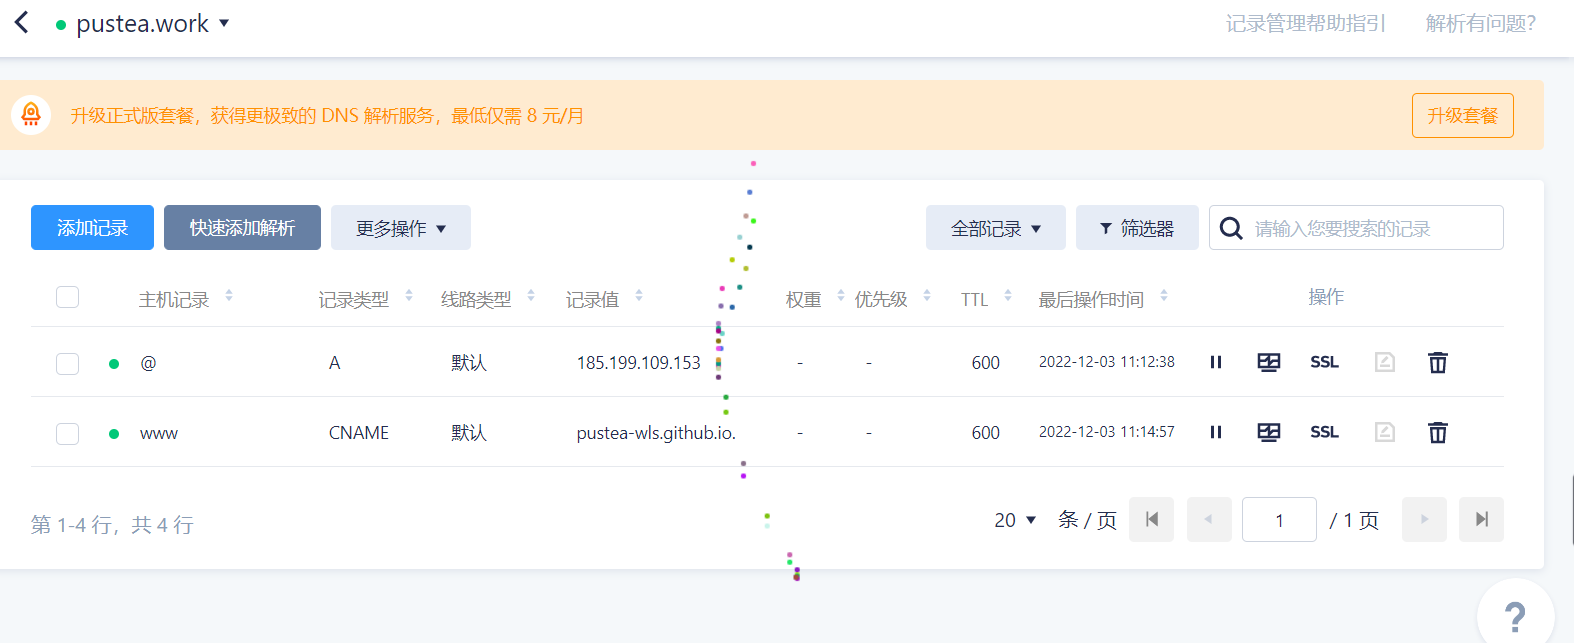Expand the pustea.work domain dropdown
Screen dimensions: 1574x643
tap(224, 23)
